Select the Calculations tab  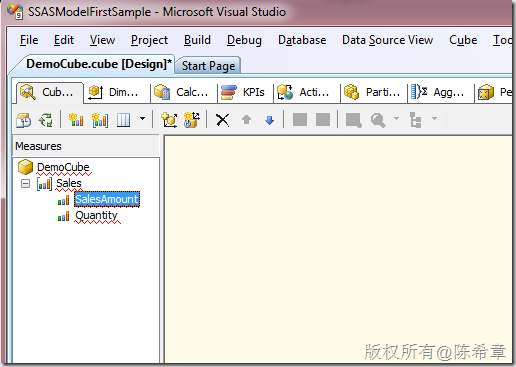[184, 92]
